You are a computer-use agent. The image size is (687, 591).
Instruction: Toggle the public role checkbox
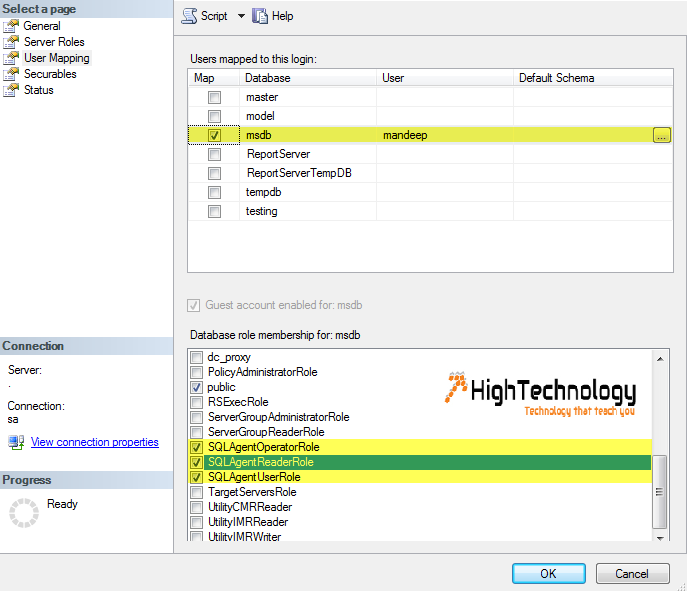pos(196,387)
